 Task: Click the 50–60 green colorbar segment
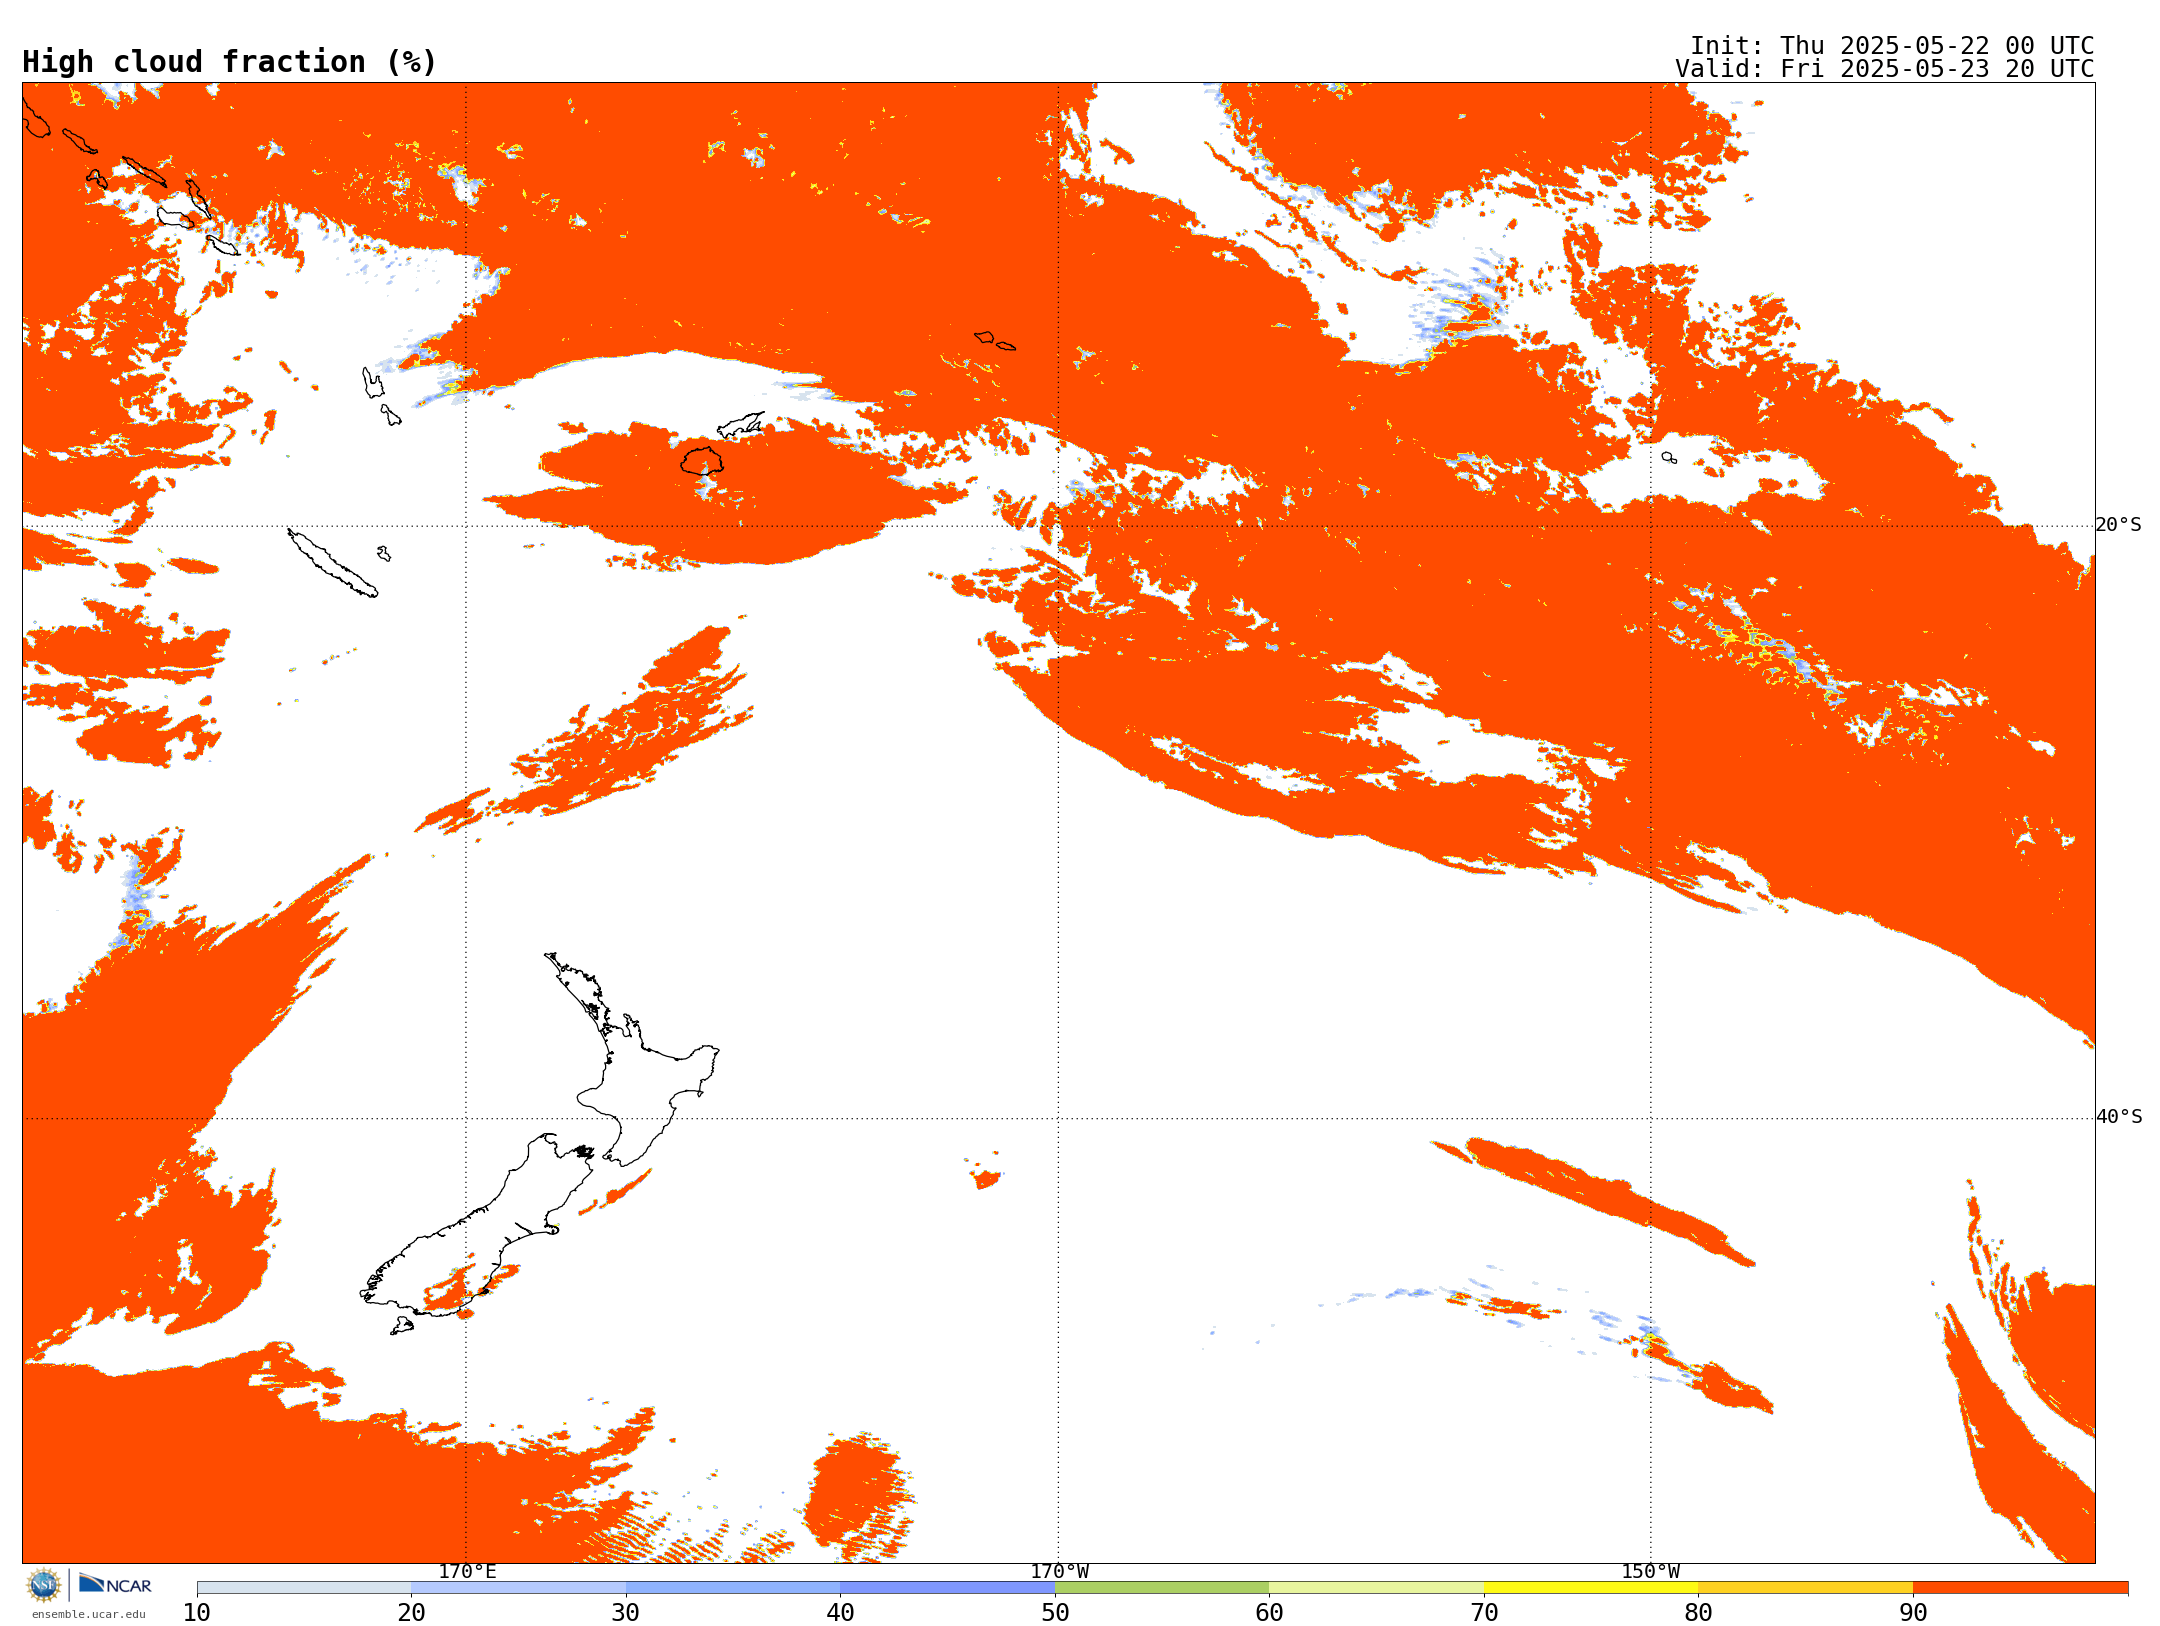point(1162,1587)
